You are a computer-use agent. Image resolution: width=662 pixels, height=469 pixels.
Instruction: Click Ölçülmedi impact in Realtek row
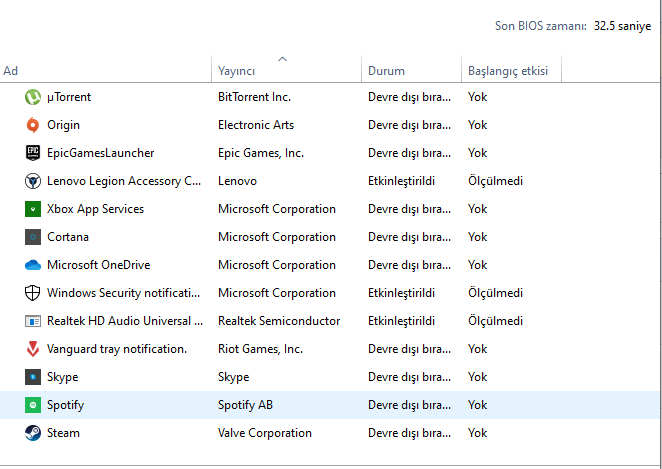[495, 321]
